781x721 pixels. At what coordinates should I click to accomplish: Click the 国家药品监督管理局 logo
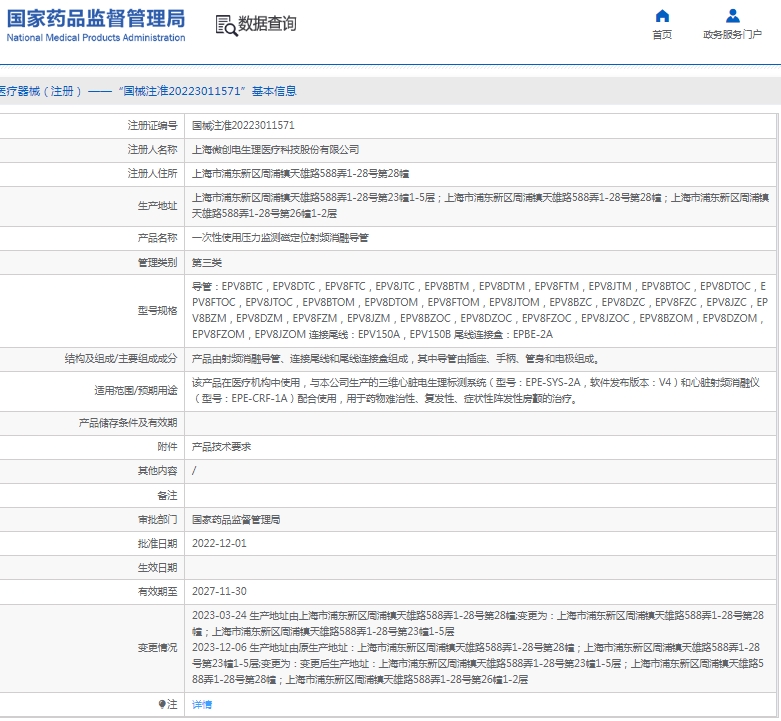click(x=96, y=25)
